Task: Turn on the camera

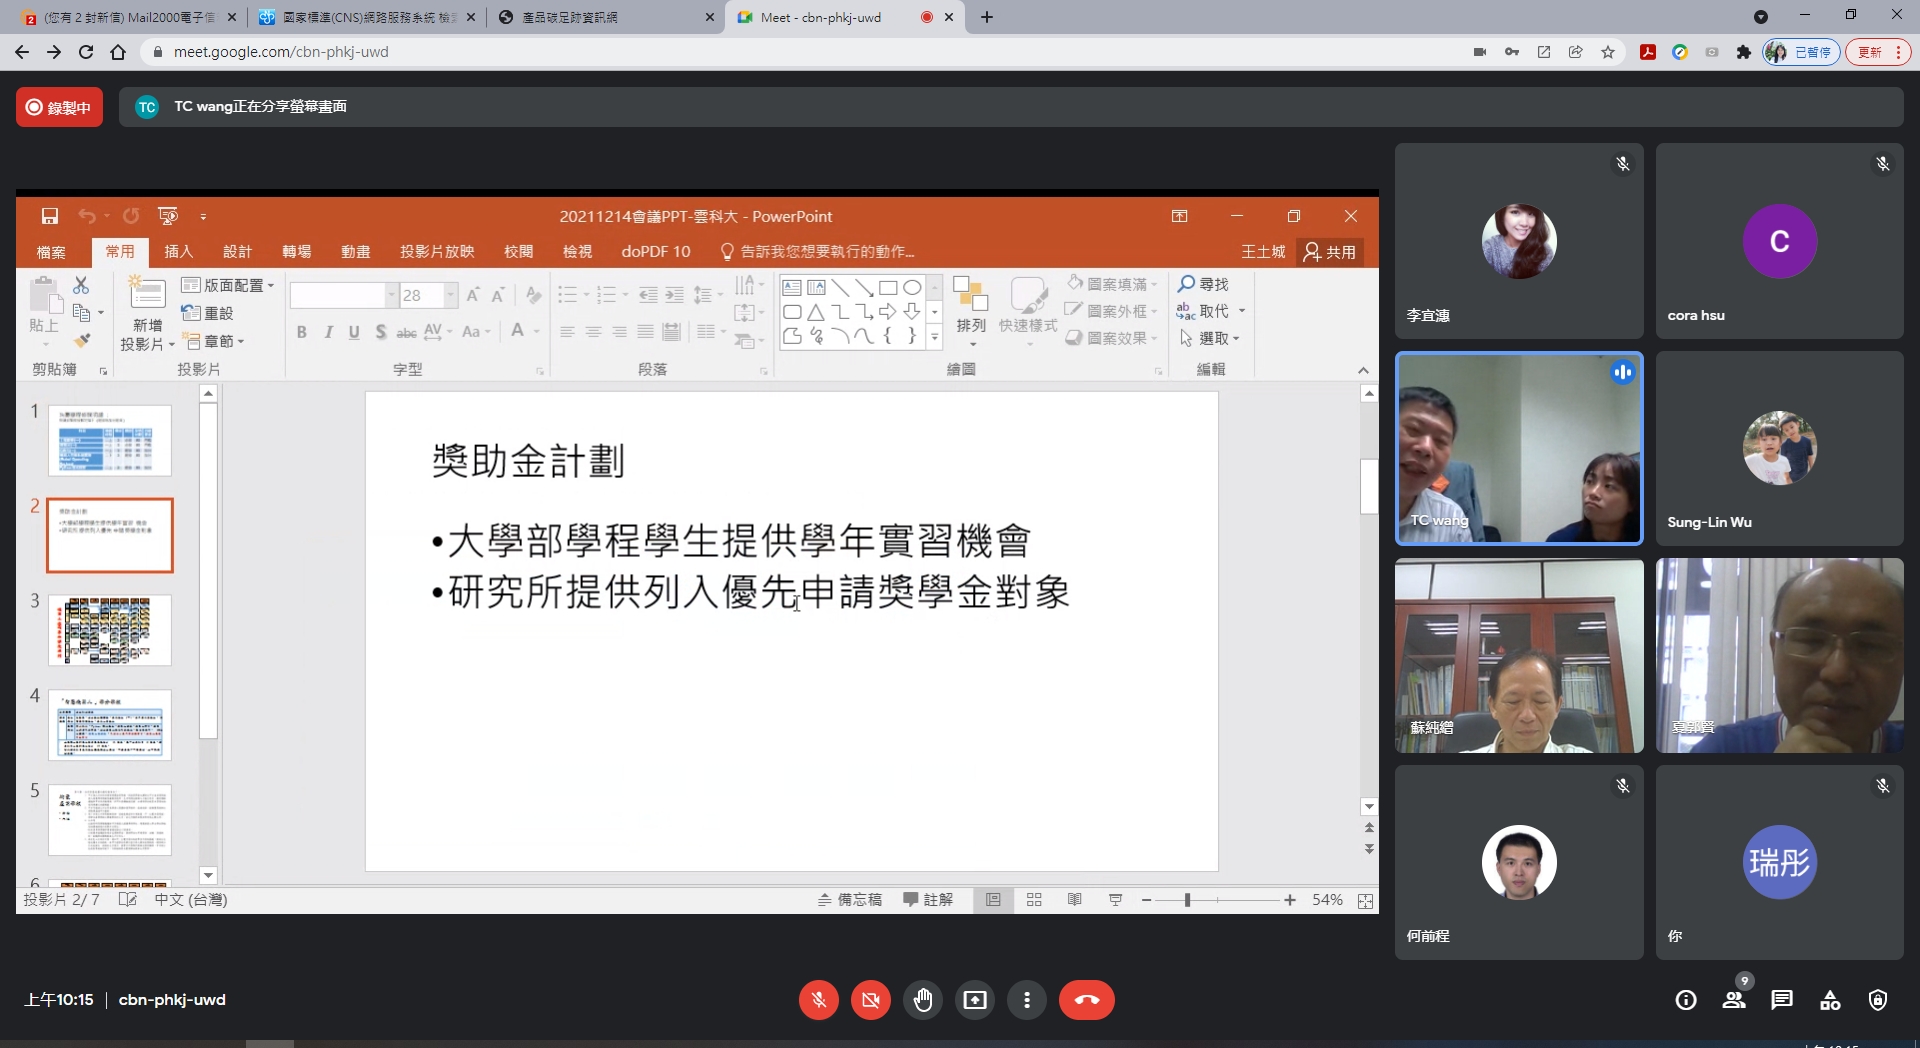Action: point(871,1000)
